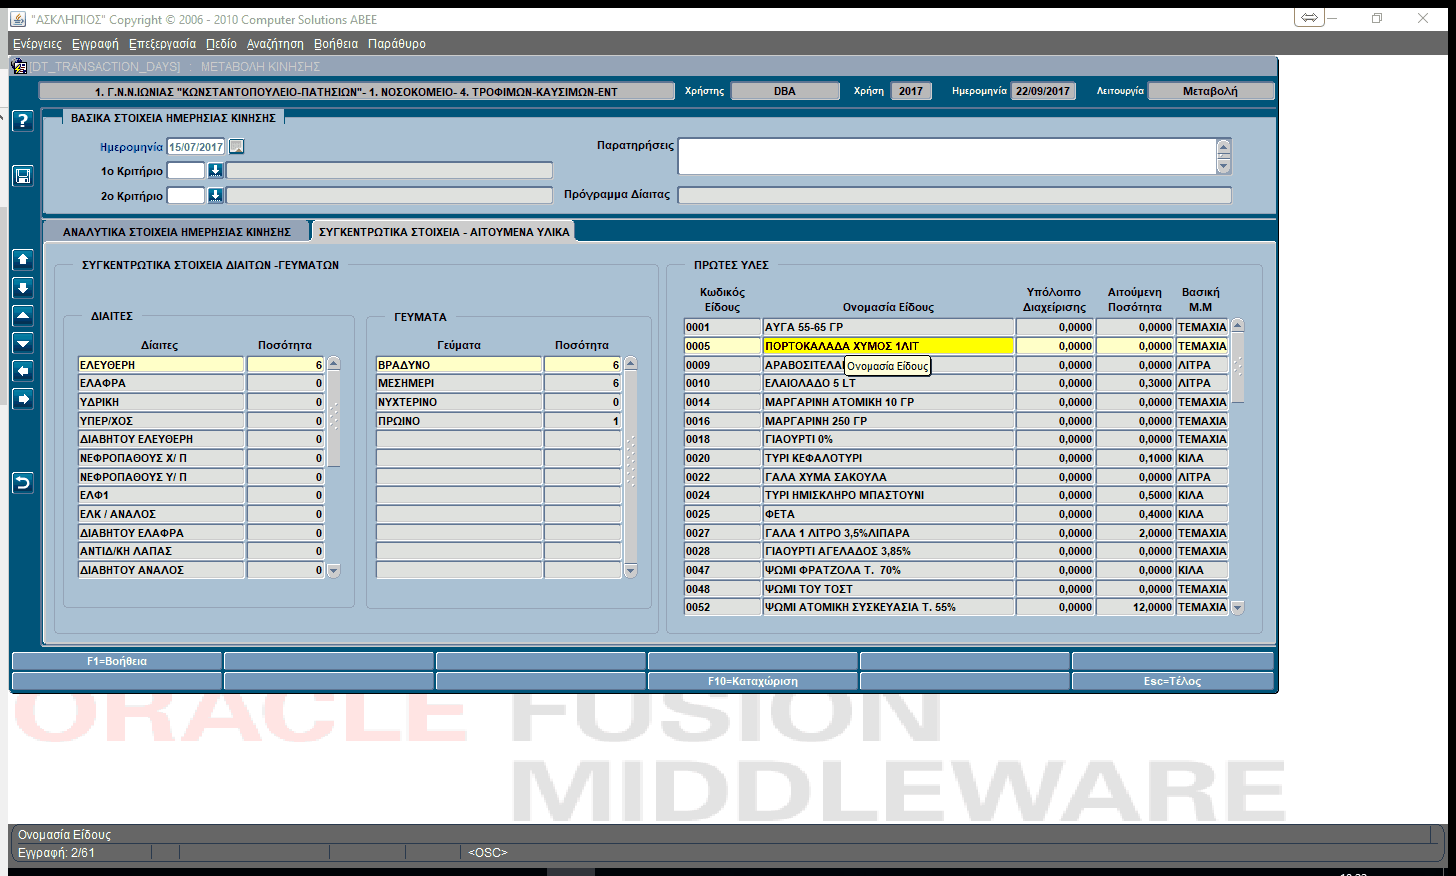The width and height of the screenshot is (1456, 876).
Task: Select the ΕΛΕΥΘΕΡΗ diet row
Action: coord(161,365)
